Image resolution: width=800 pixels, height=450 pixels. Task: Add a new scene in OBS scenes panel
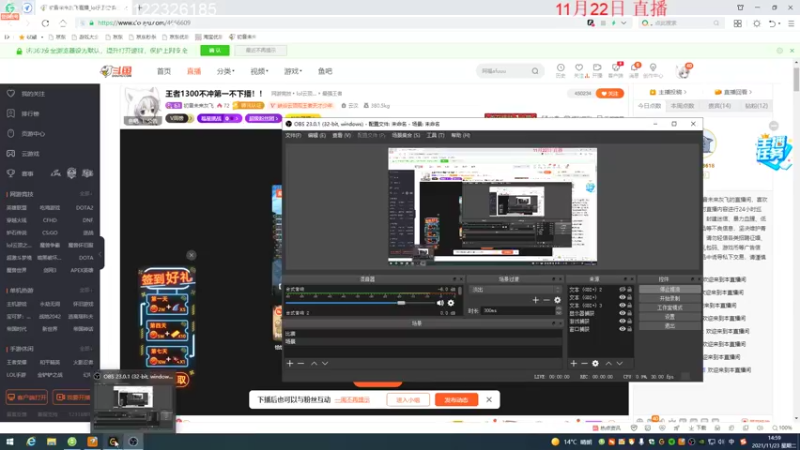[290, 363]
